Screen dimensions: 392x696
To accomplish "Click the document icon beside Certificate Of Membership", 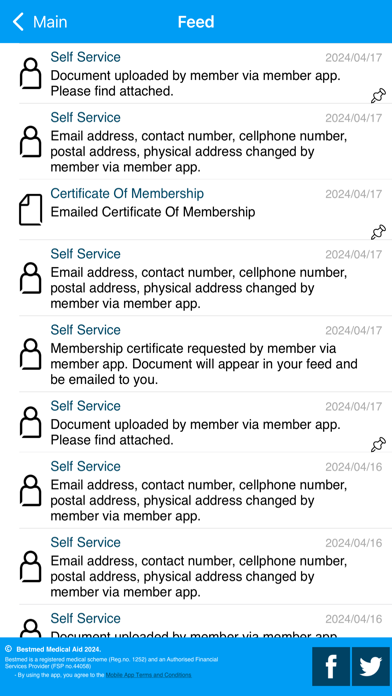I will point(31,210).
